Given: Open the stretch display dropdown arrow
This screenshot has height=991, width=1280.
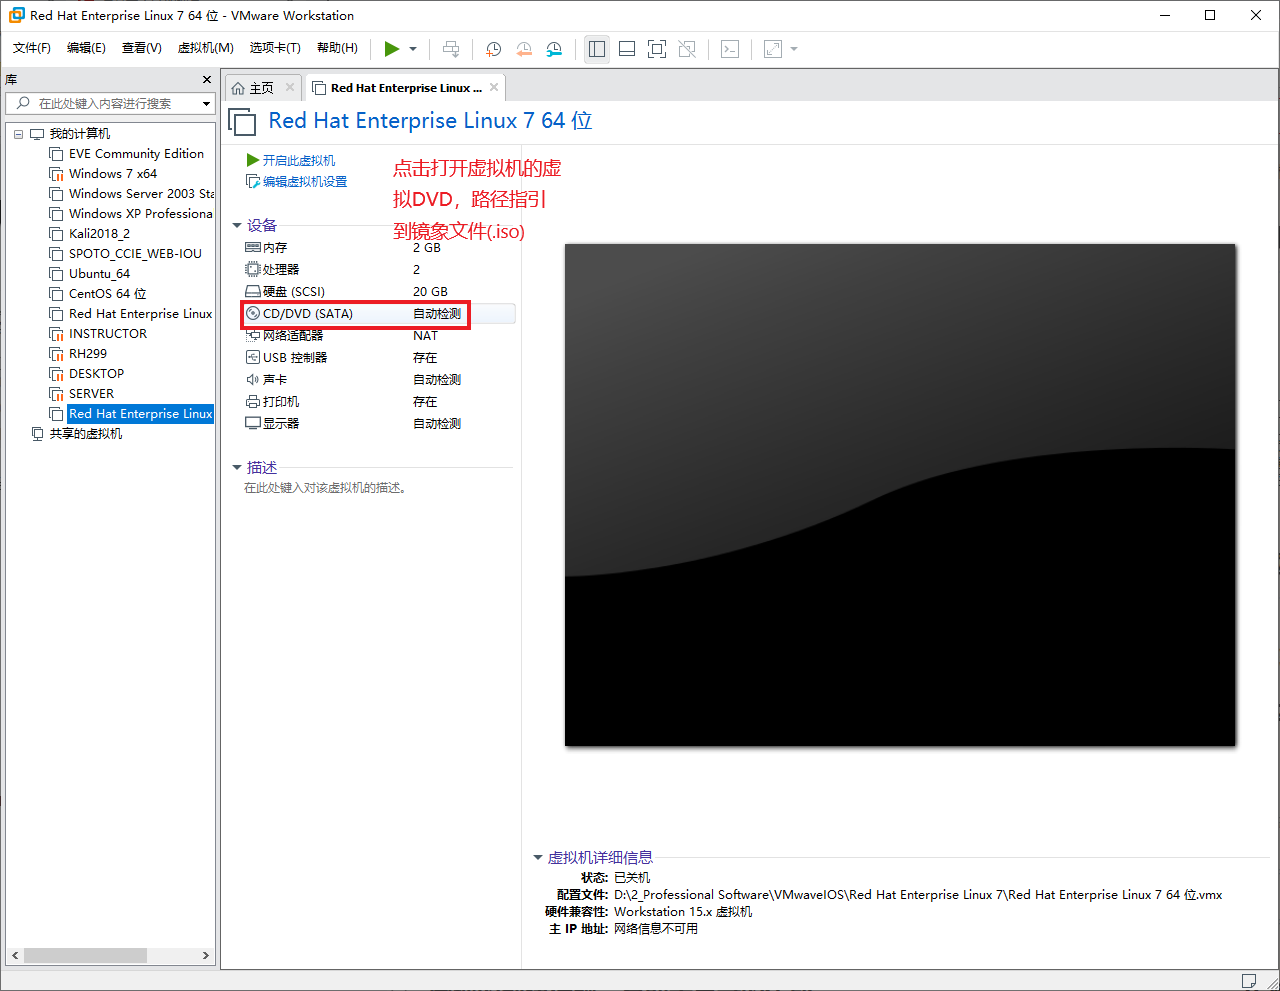Looking at the screenshot, I should pyautogui.click(x=794, y=49).
